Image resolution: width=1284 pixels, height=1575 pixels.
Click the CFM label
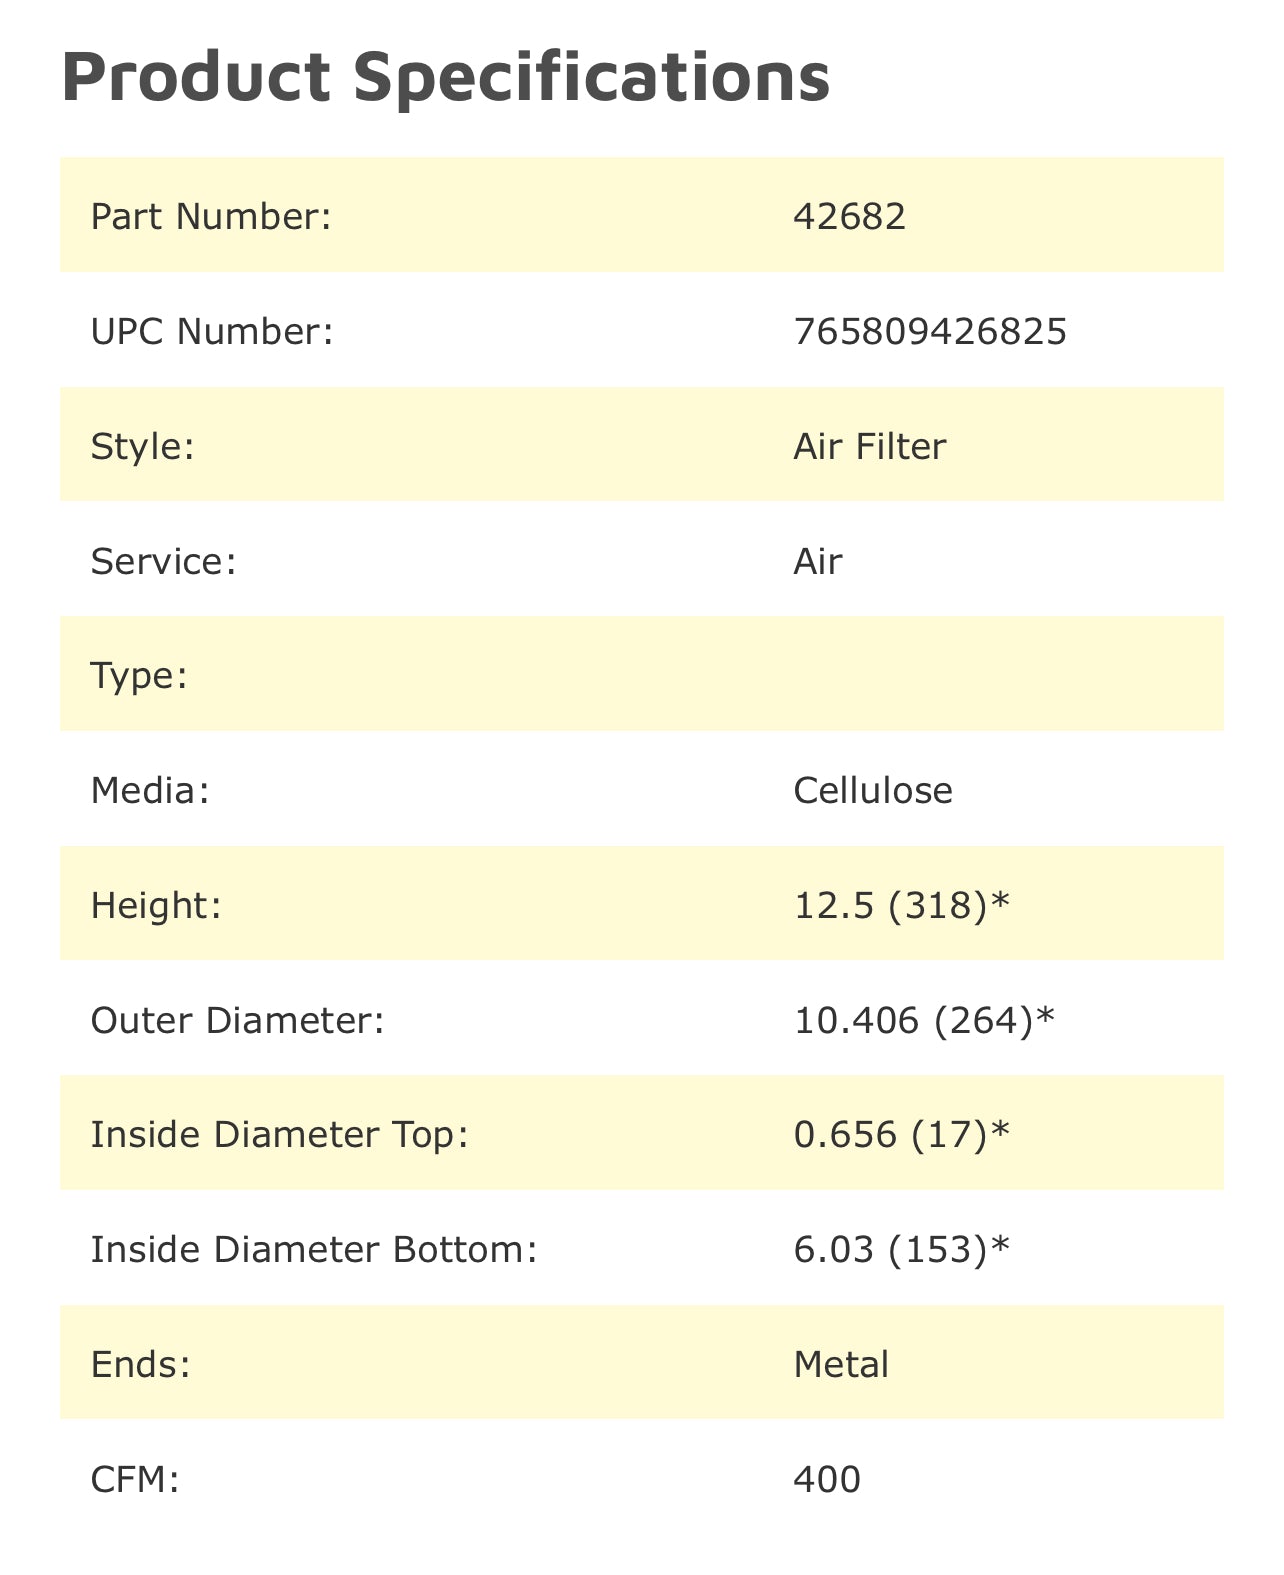tap(135, 1480)
